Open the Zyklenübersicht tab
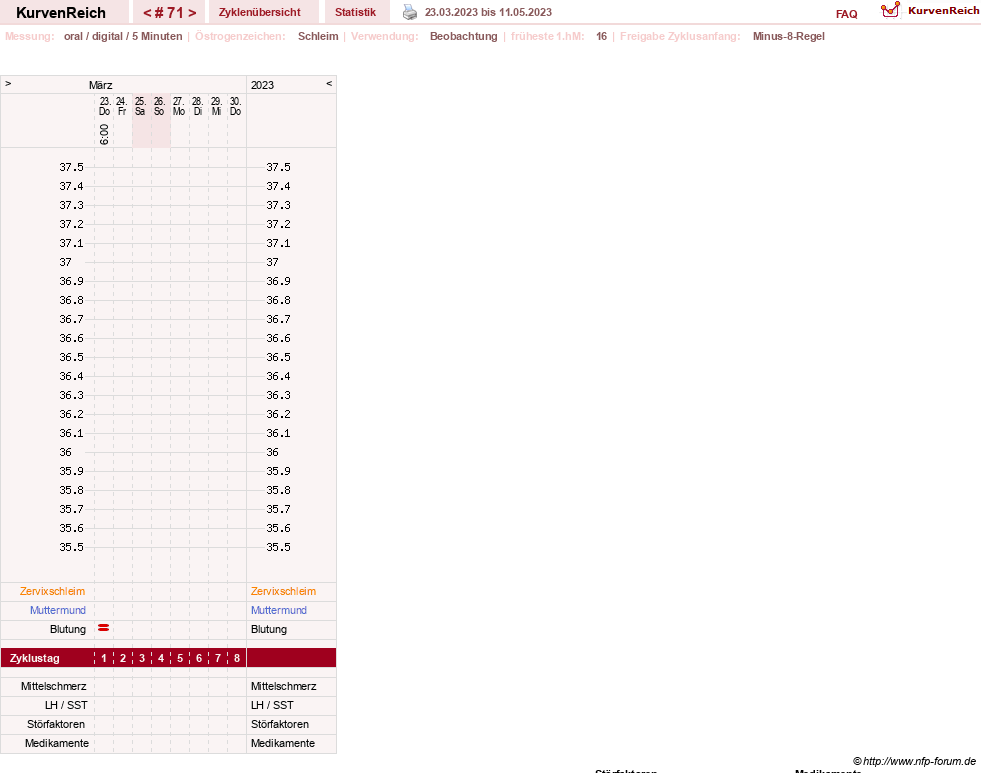 (260, 12)
